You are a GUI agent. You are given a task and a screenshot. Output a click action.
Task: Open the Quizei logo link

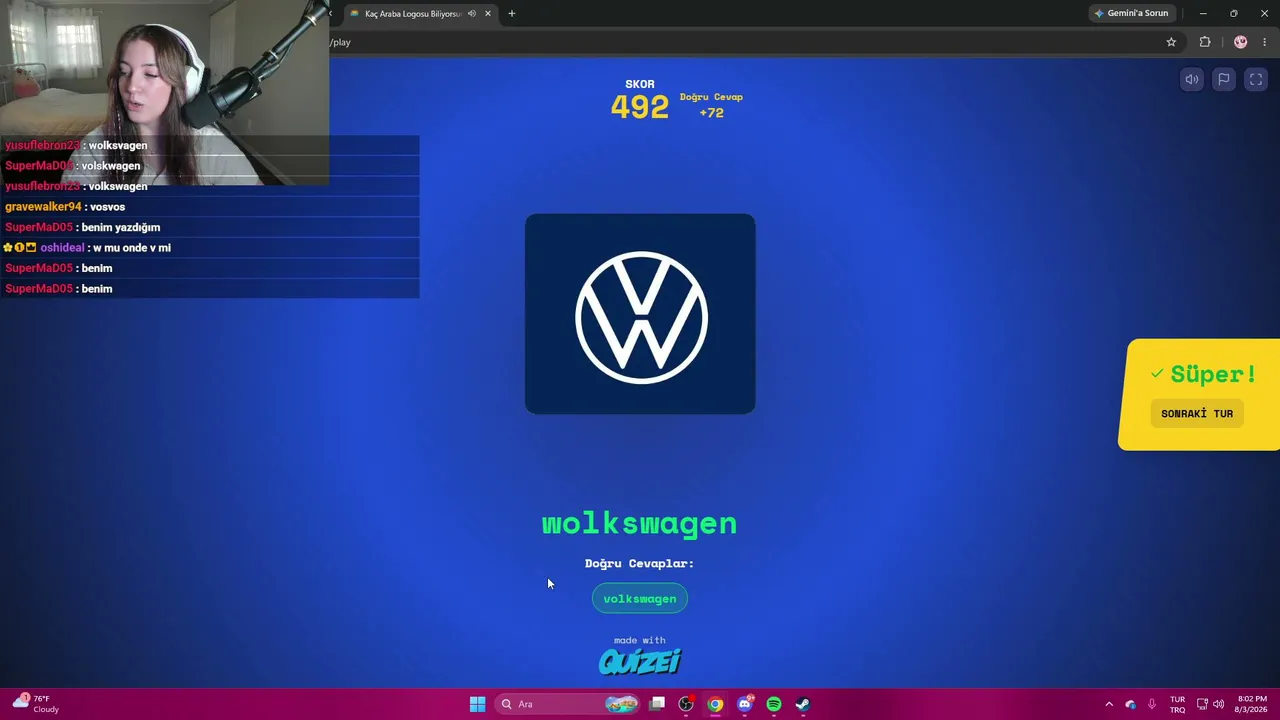[640, 661]
